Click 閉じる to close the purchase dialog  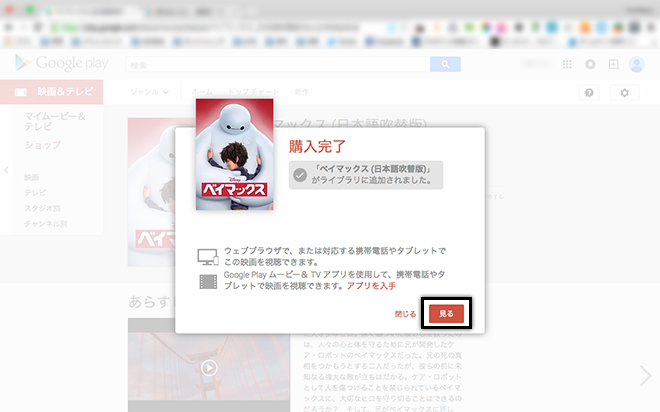click(405, 314)
